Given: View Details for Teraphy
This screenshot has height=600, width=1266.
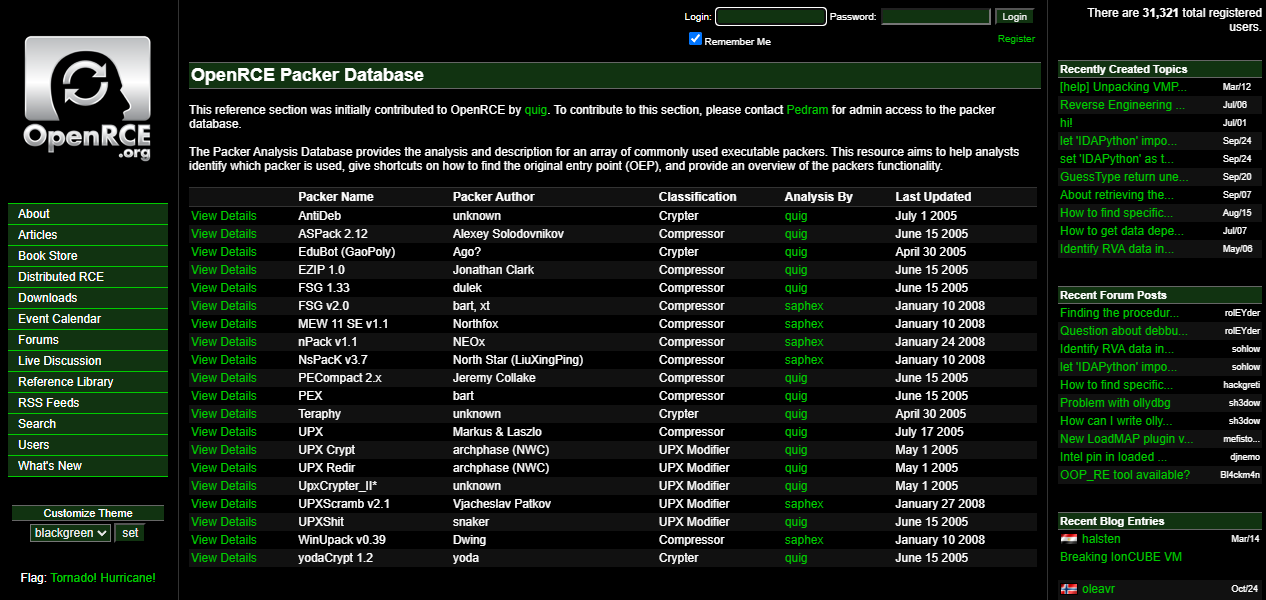Looking at the screenshot, I should pos(224,414).
